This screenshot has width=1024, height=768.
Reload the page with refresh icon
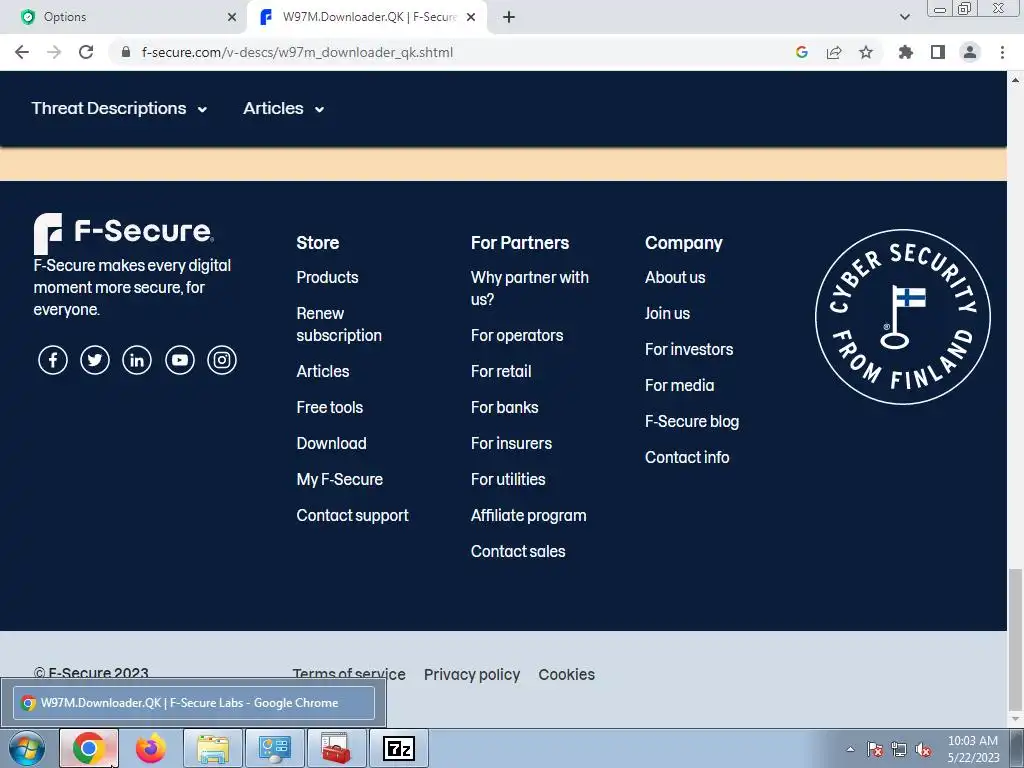tap(86, 52)
